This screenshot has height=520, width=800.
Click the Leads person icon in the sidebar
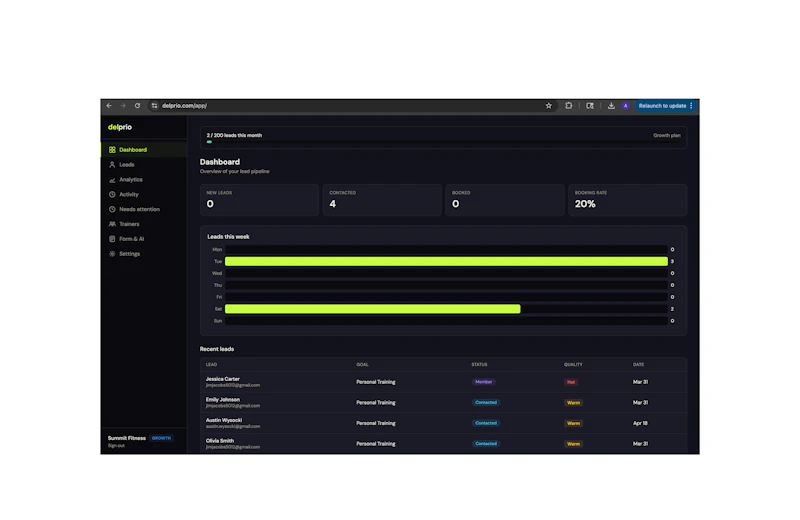pyautogui.click(x=112, y=164)
